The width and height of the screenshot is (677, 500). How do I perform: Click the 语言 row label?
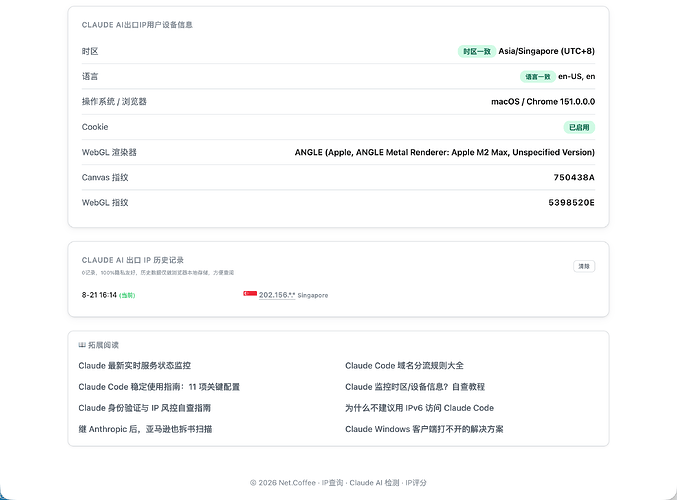tap(90, 76)
